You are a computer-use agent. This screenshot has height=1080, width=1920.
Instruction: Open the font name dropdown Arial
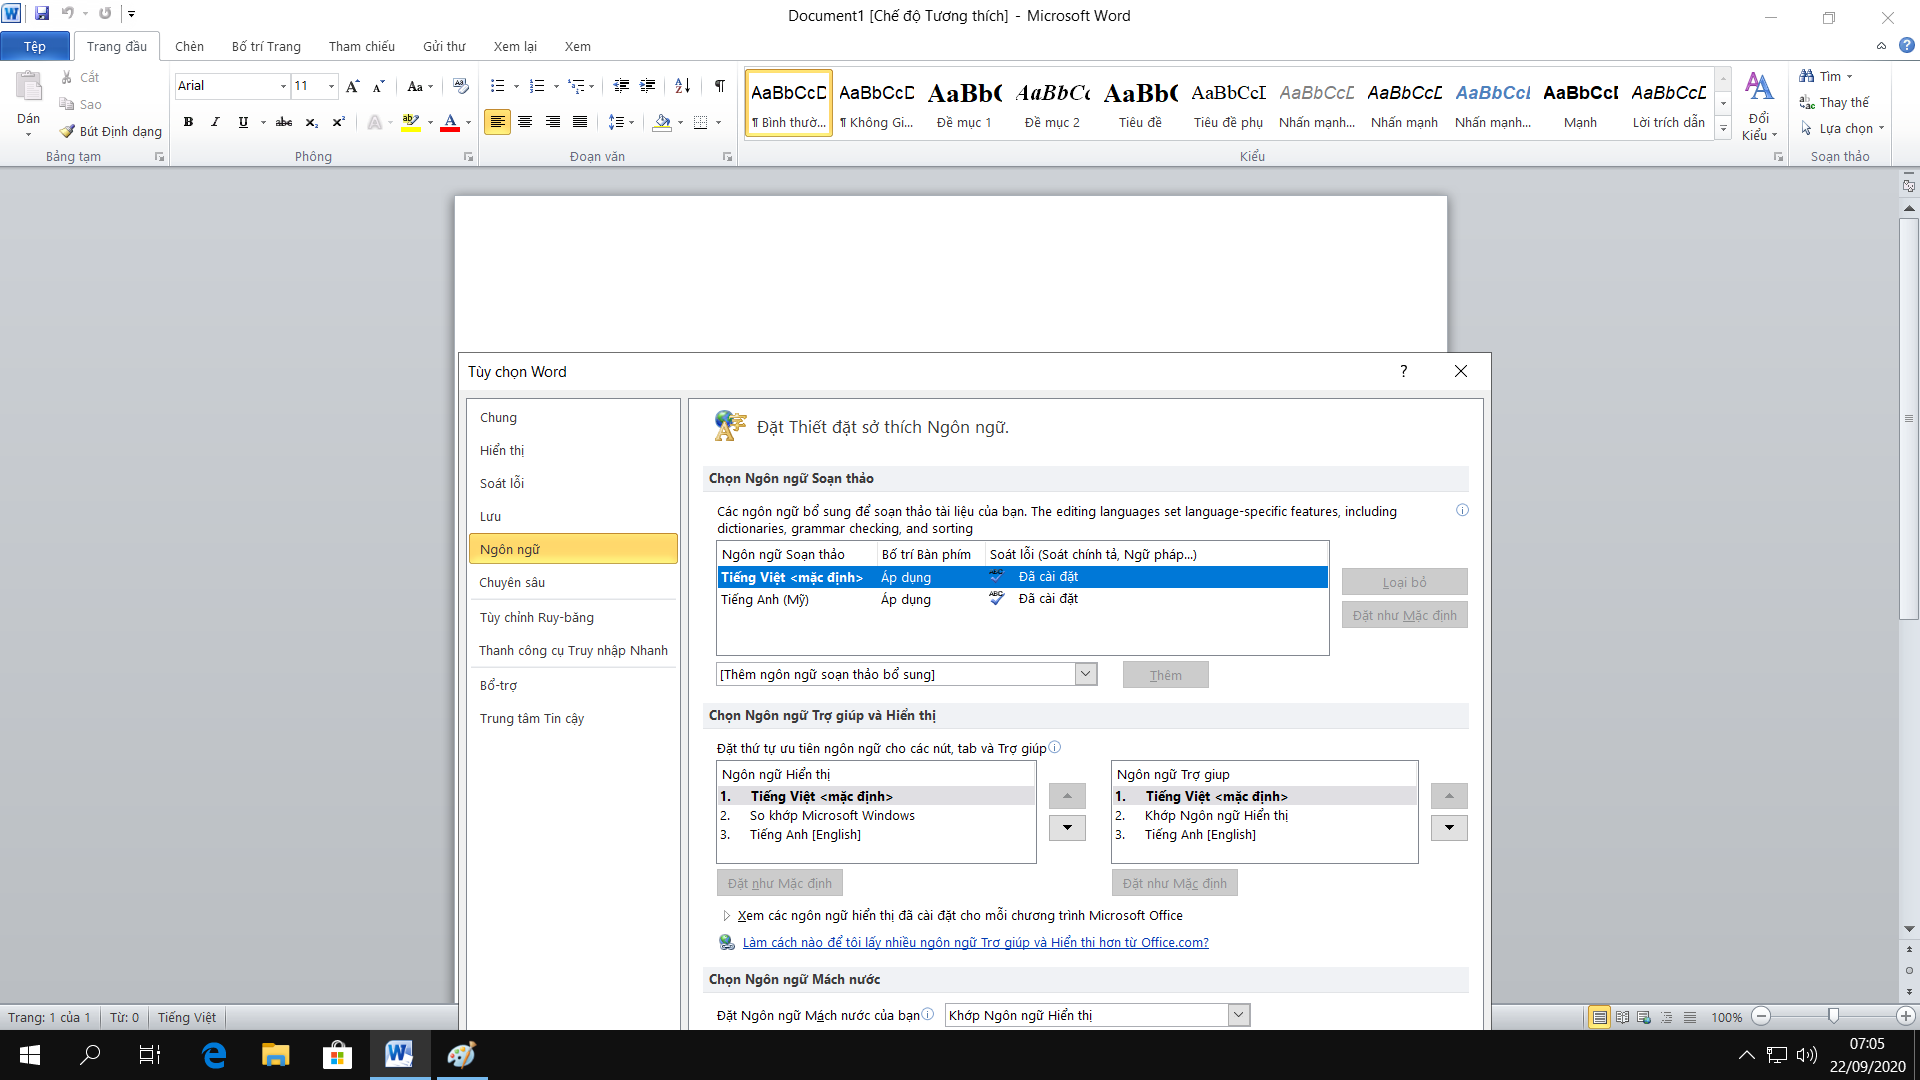pyautogui.click(x=283, y=86)
